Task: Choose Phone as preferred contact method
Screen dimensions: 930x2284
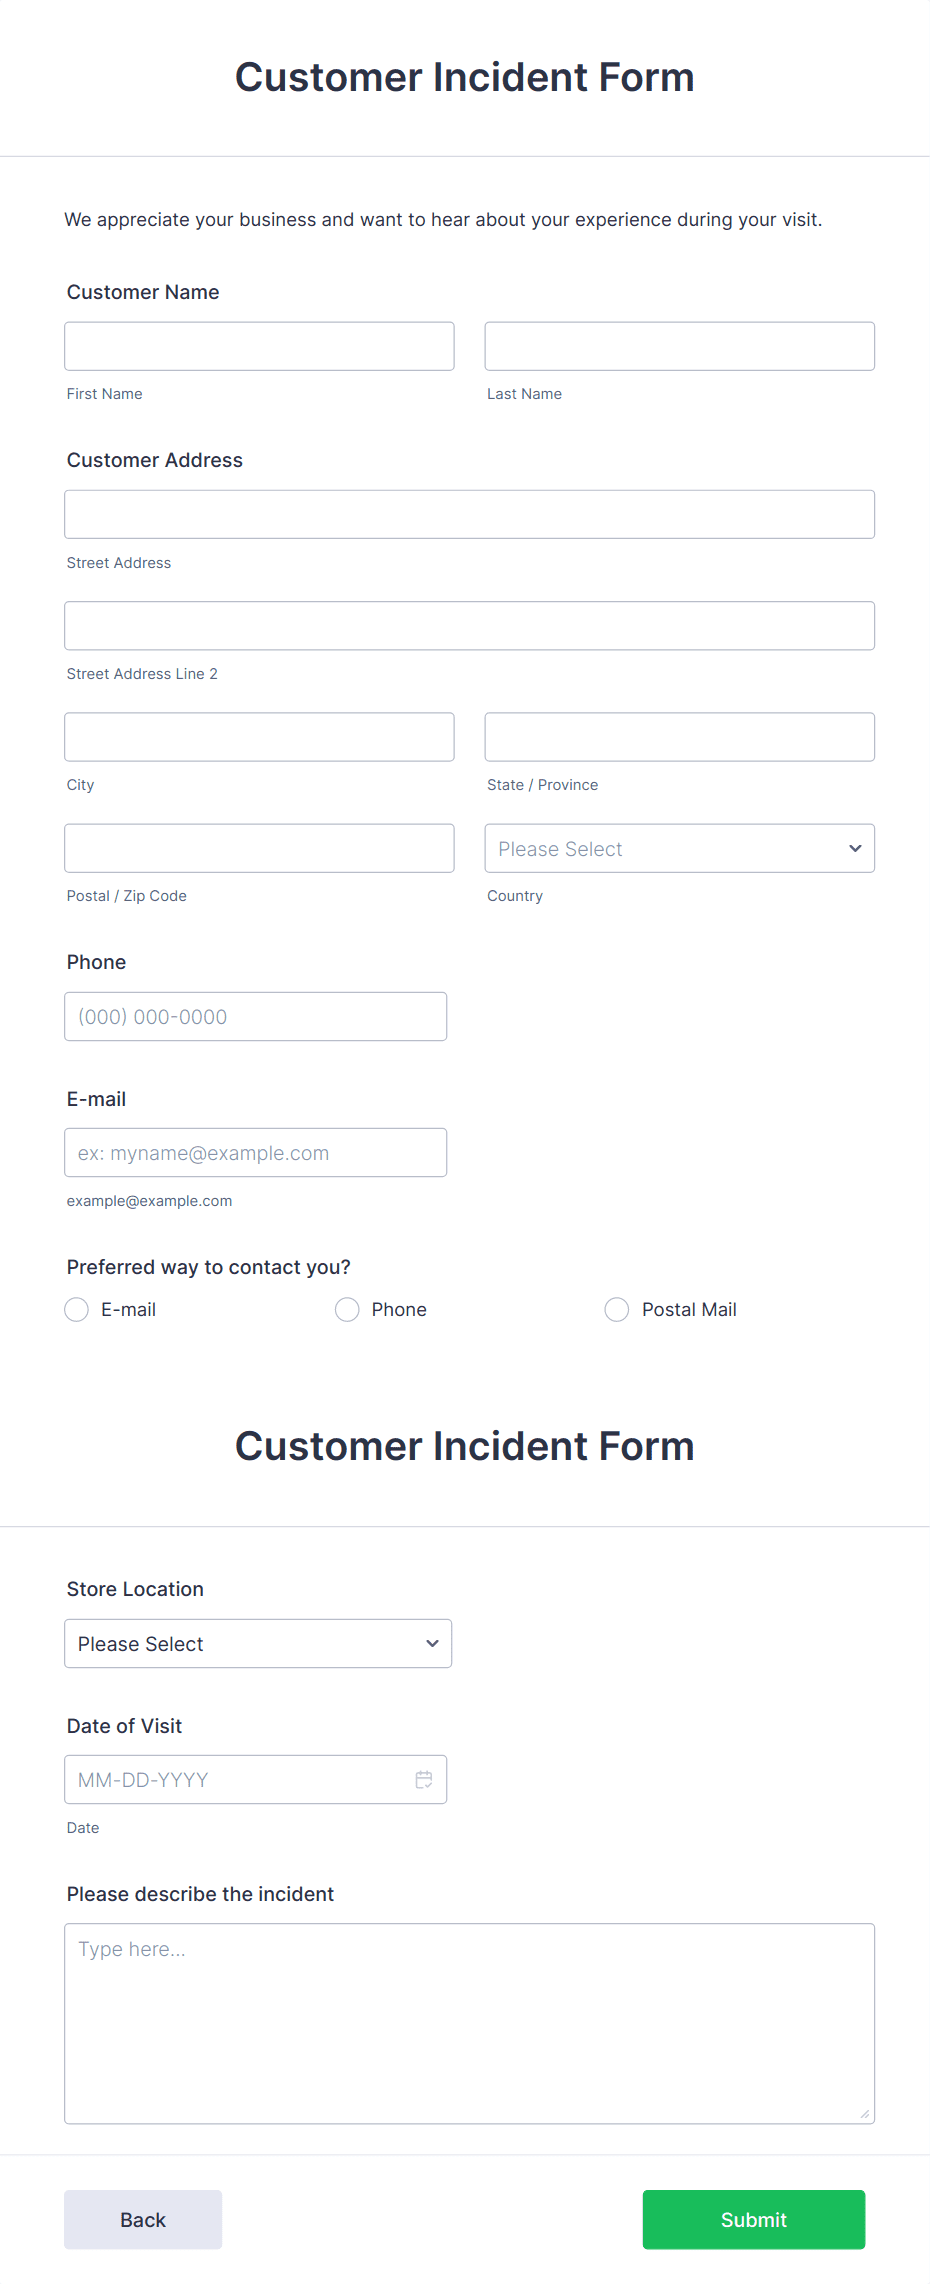Action: (347, 1310)
